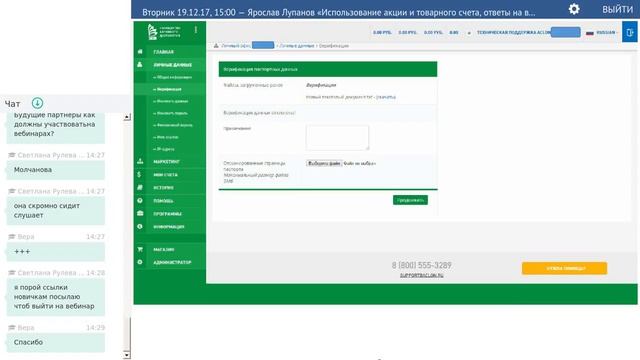Click Личные данные breadcrumb link
This screenshot has width=640, height=360.
point(297,46)
